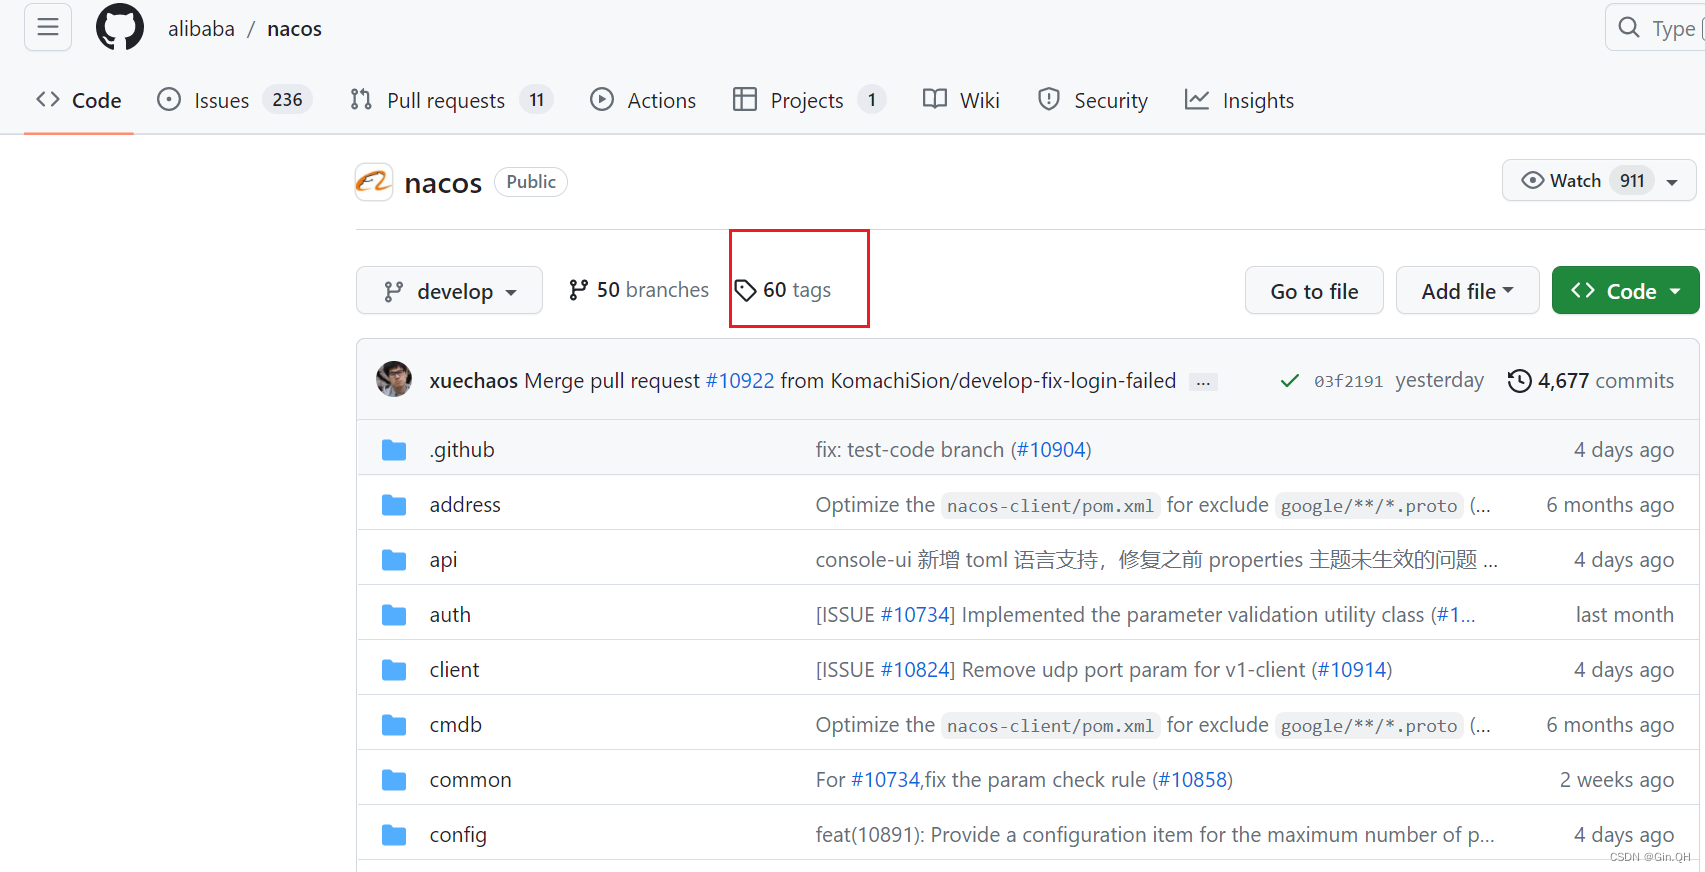The image size is (1705, 872).
Task: Open commit hash 03f2191
Action: (x=1348, y=381)
